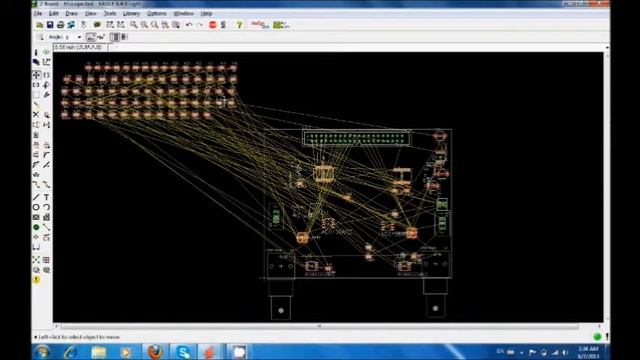The height and width of the screenshot is (360, 640).
Task: Save the board using the Save icon
Action: coord(50,25)
